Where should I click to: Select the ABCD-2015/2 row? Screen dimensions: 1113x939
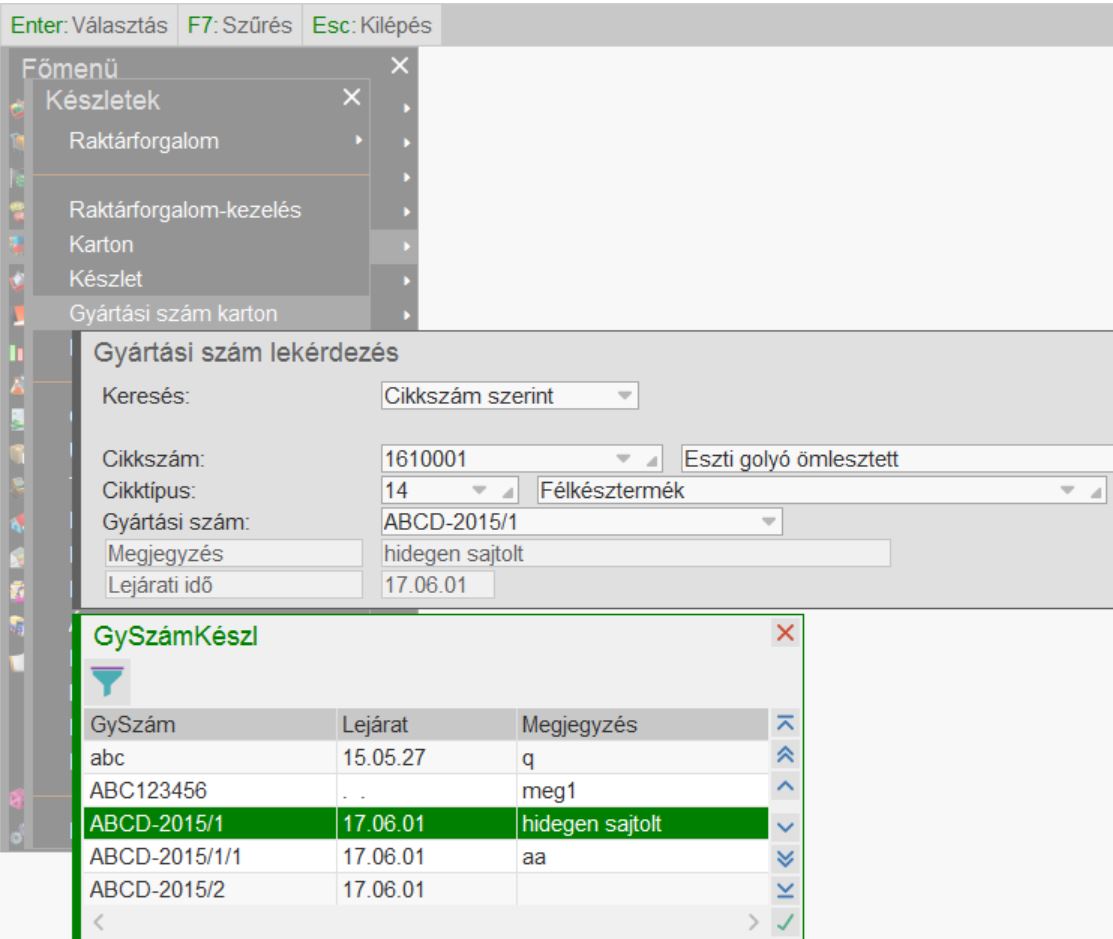click(x=426, y=889)
